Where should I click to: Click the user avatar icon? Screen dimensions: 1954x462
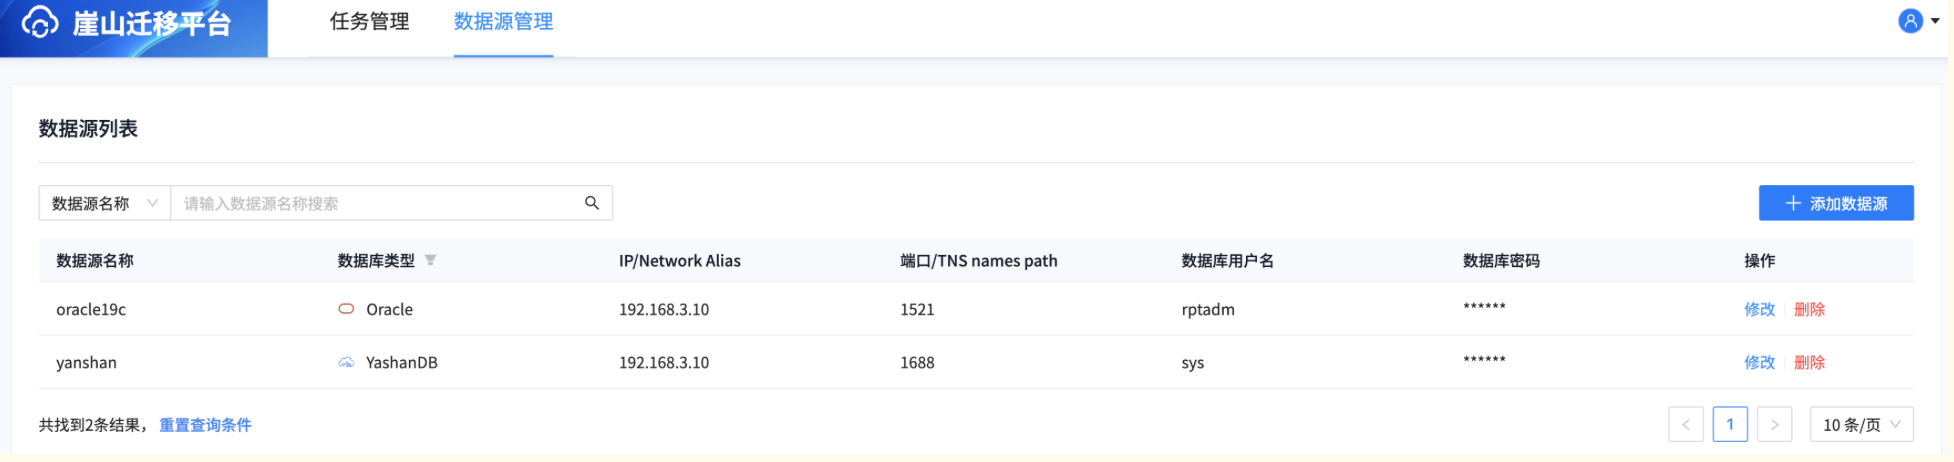pyautogui.click(x=1910, y=21)
